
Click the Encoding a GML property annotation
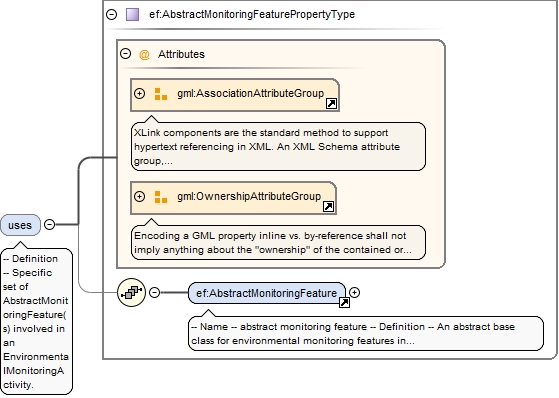[278, 243]
